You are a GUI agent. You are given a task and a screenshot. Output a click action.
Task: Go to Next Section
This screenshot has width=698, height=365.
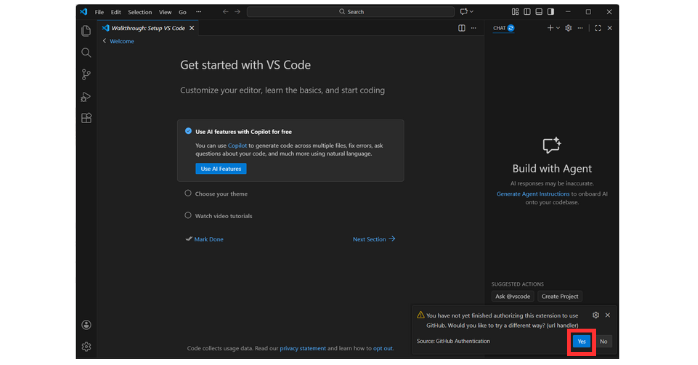coord(374,239)
